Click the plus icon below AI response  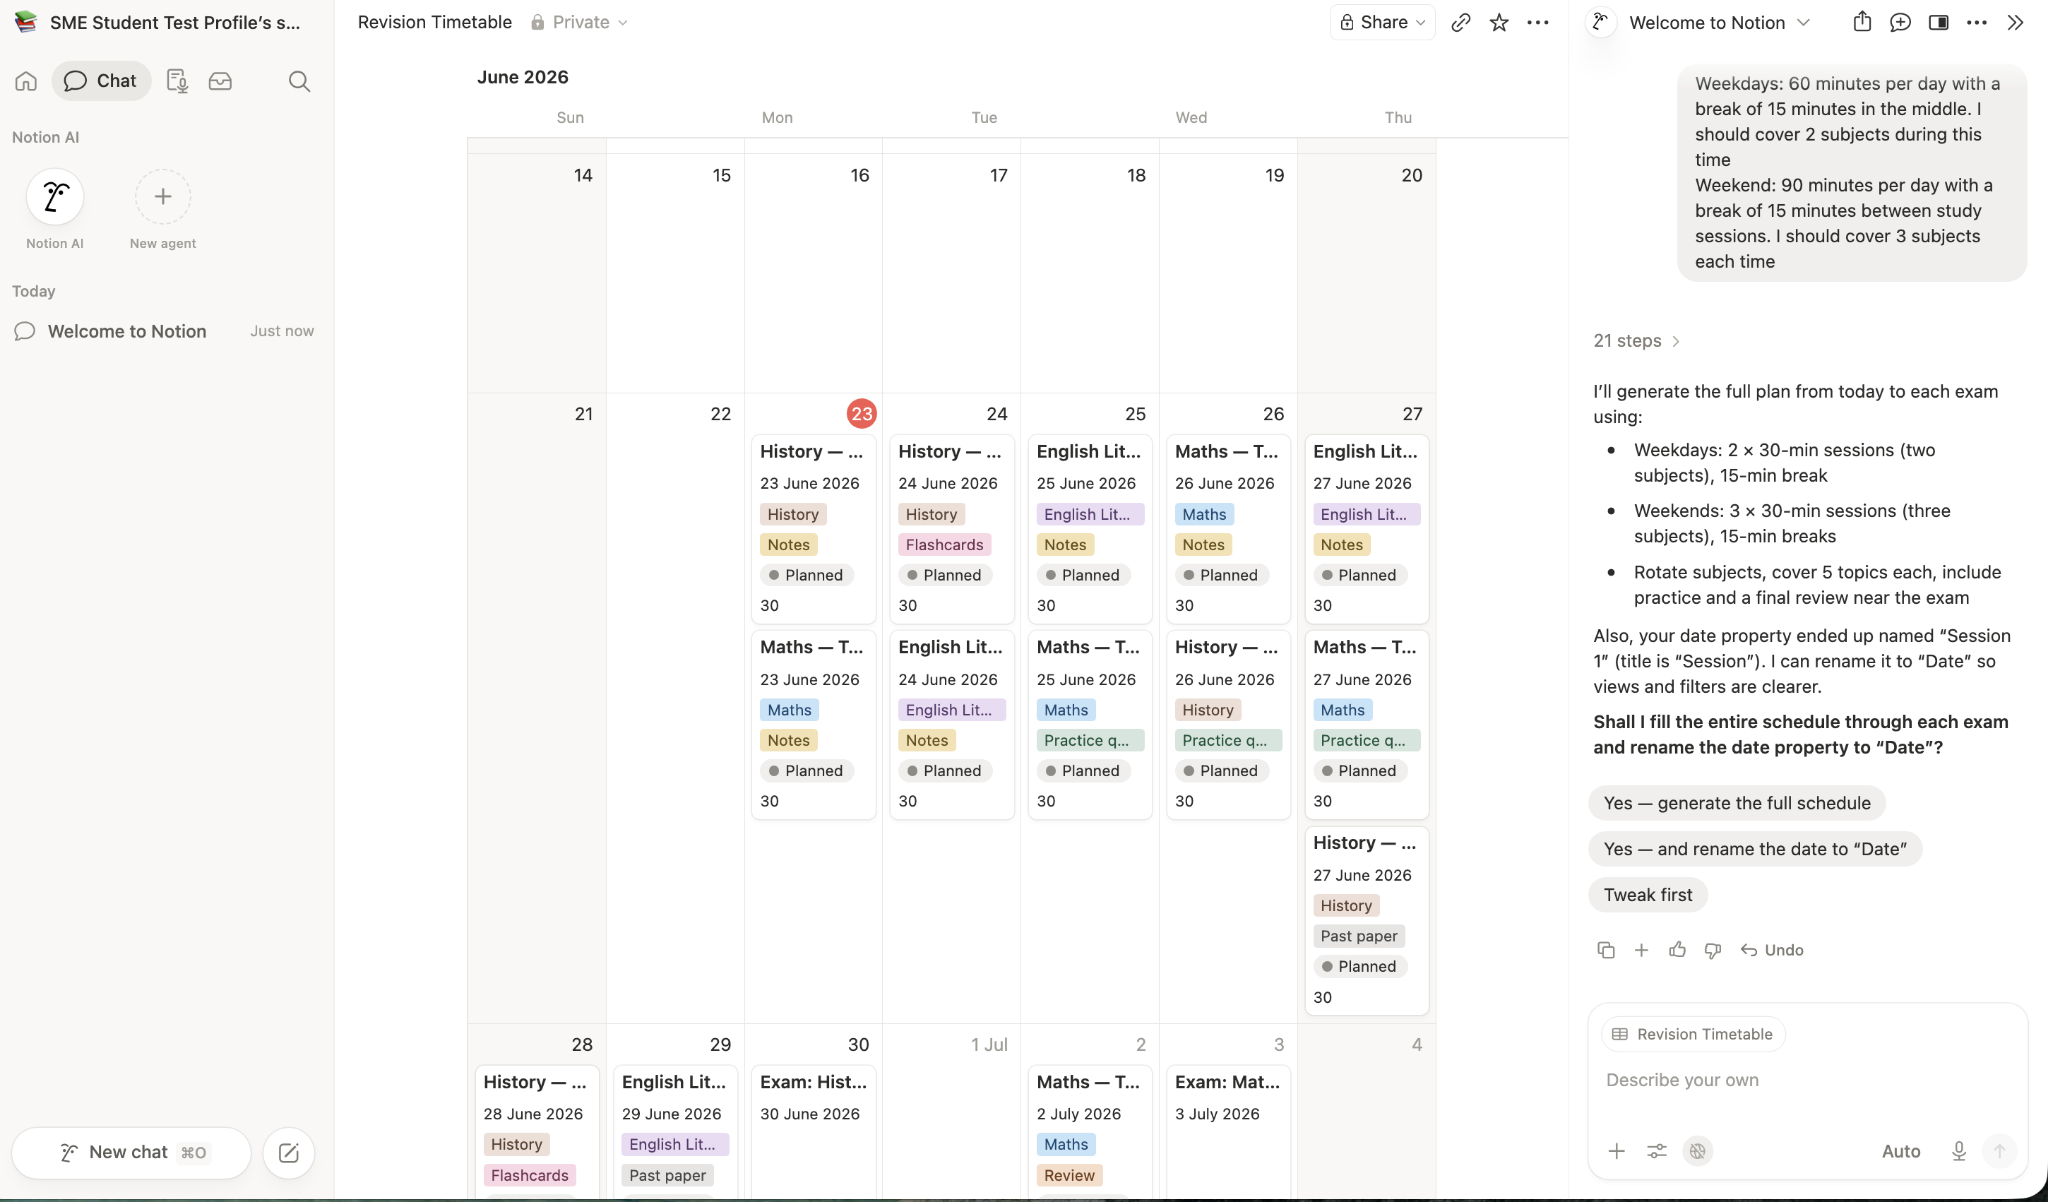pos(1641,950)
